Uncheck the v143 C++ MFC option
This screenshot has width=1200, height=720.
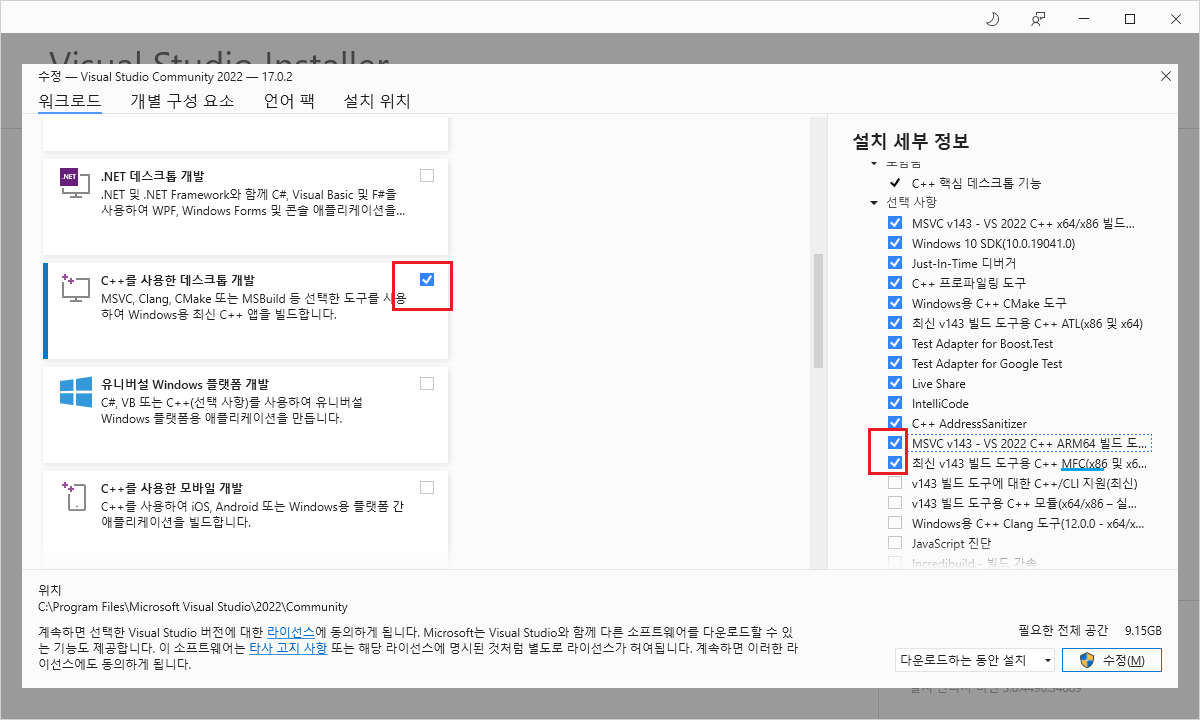(895, 463)
